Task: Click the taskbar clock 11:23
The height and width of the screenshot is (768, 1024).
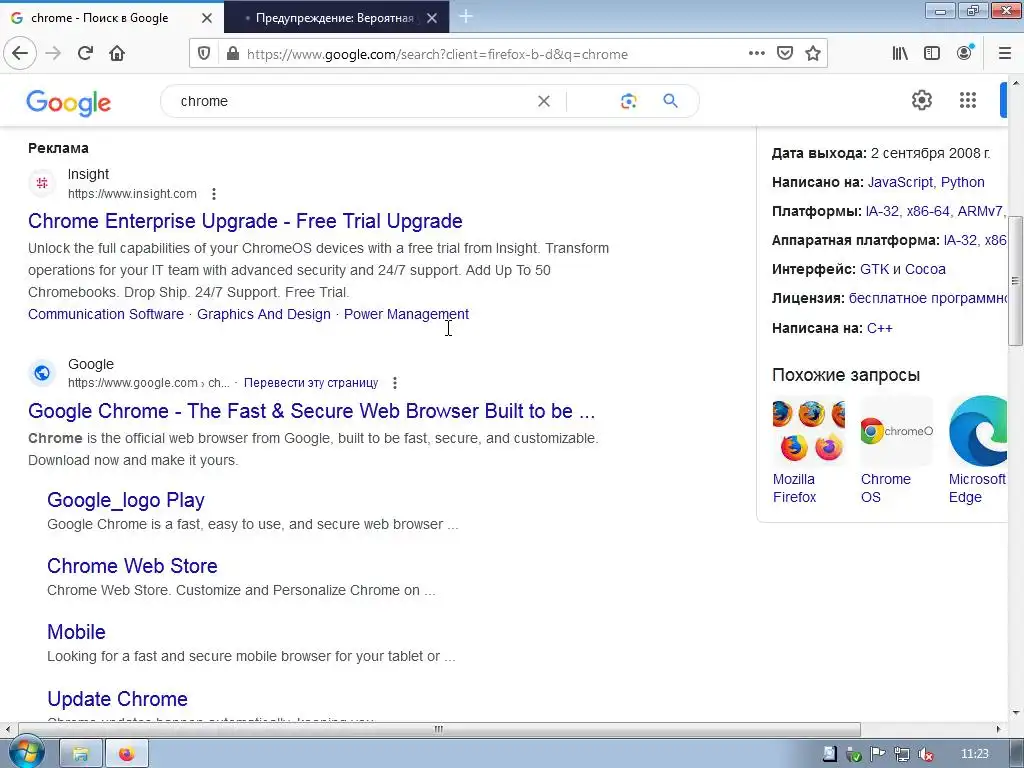Action: (975, 754)
